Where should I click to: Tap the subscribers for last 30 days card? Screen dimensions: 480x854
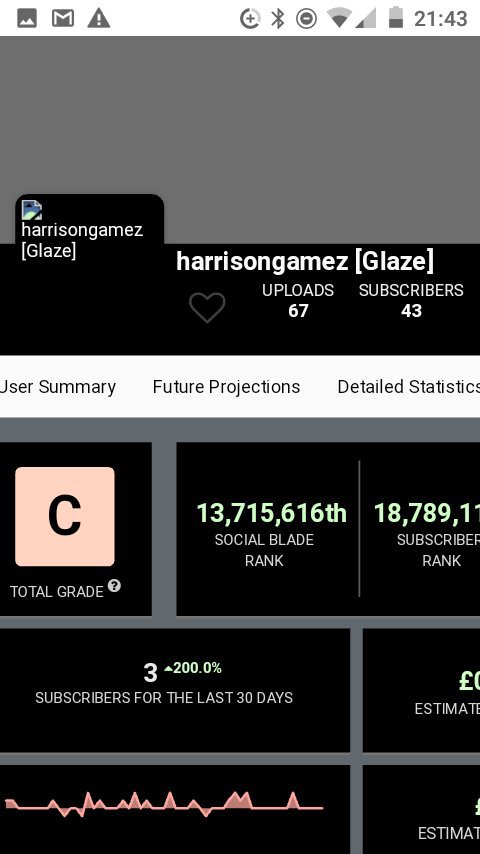(174, 690)
